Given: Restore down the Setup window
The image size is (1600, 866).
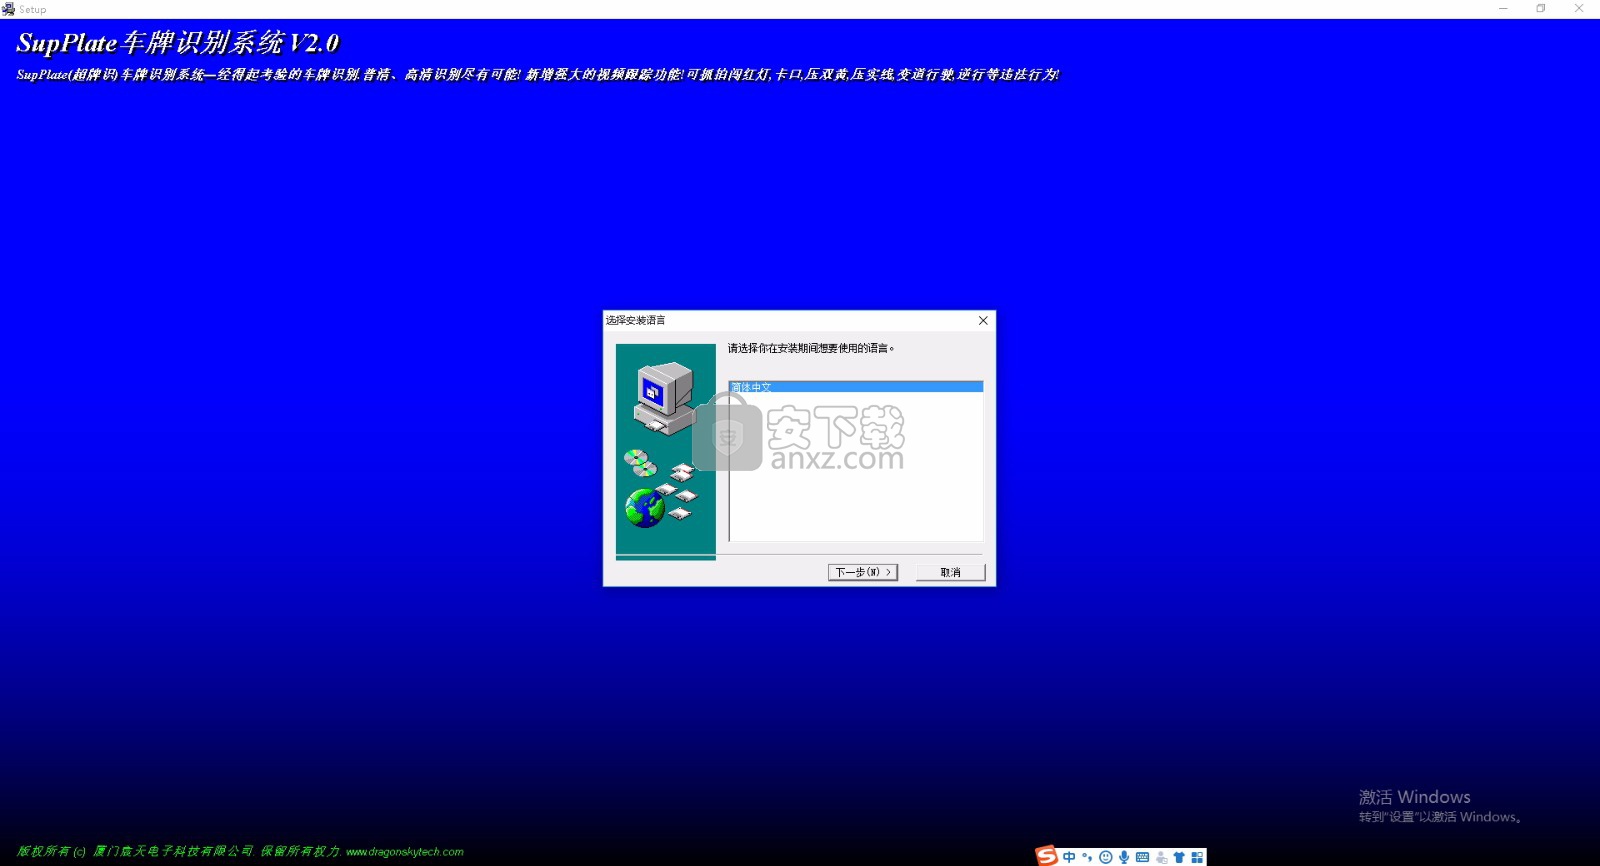Looking at the screenshot, I should click(x=1541, y=9).
